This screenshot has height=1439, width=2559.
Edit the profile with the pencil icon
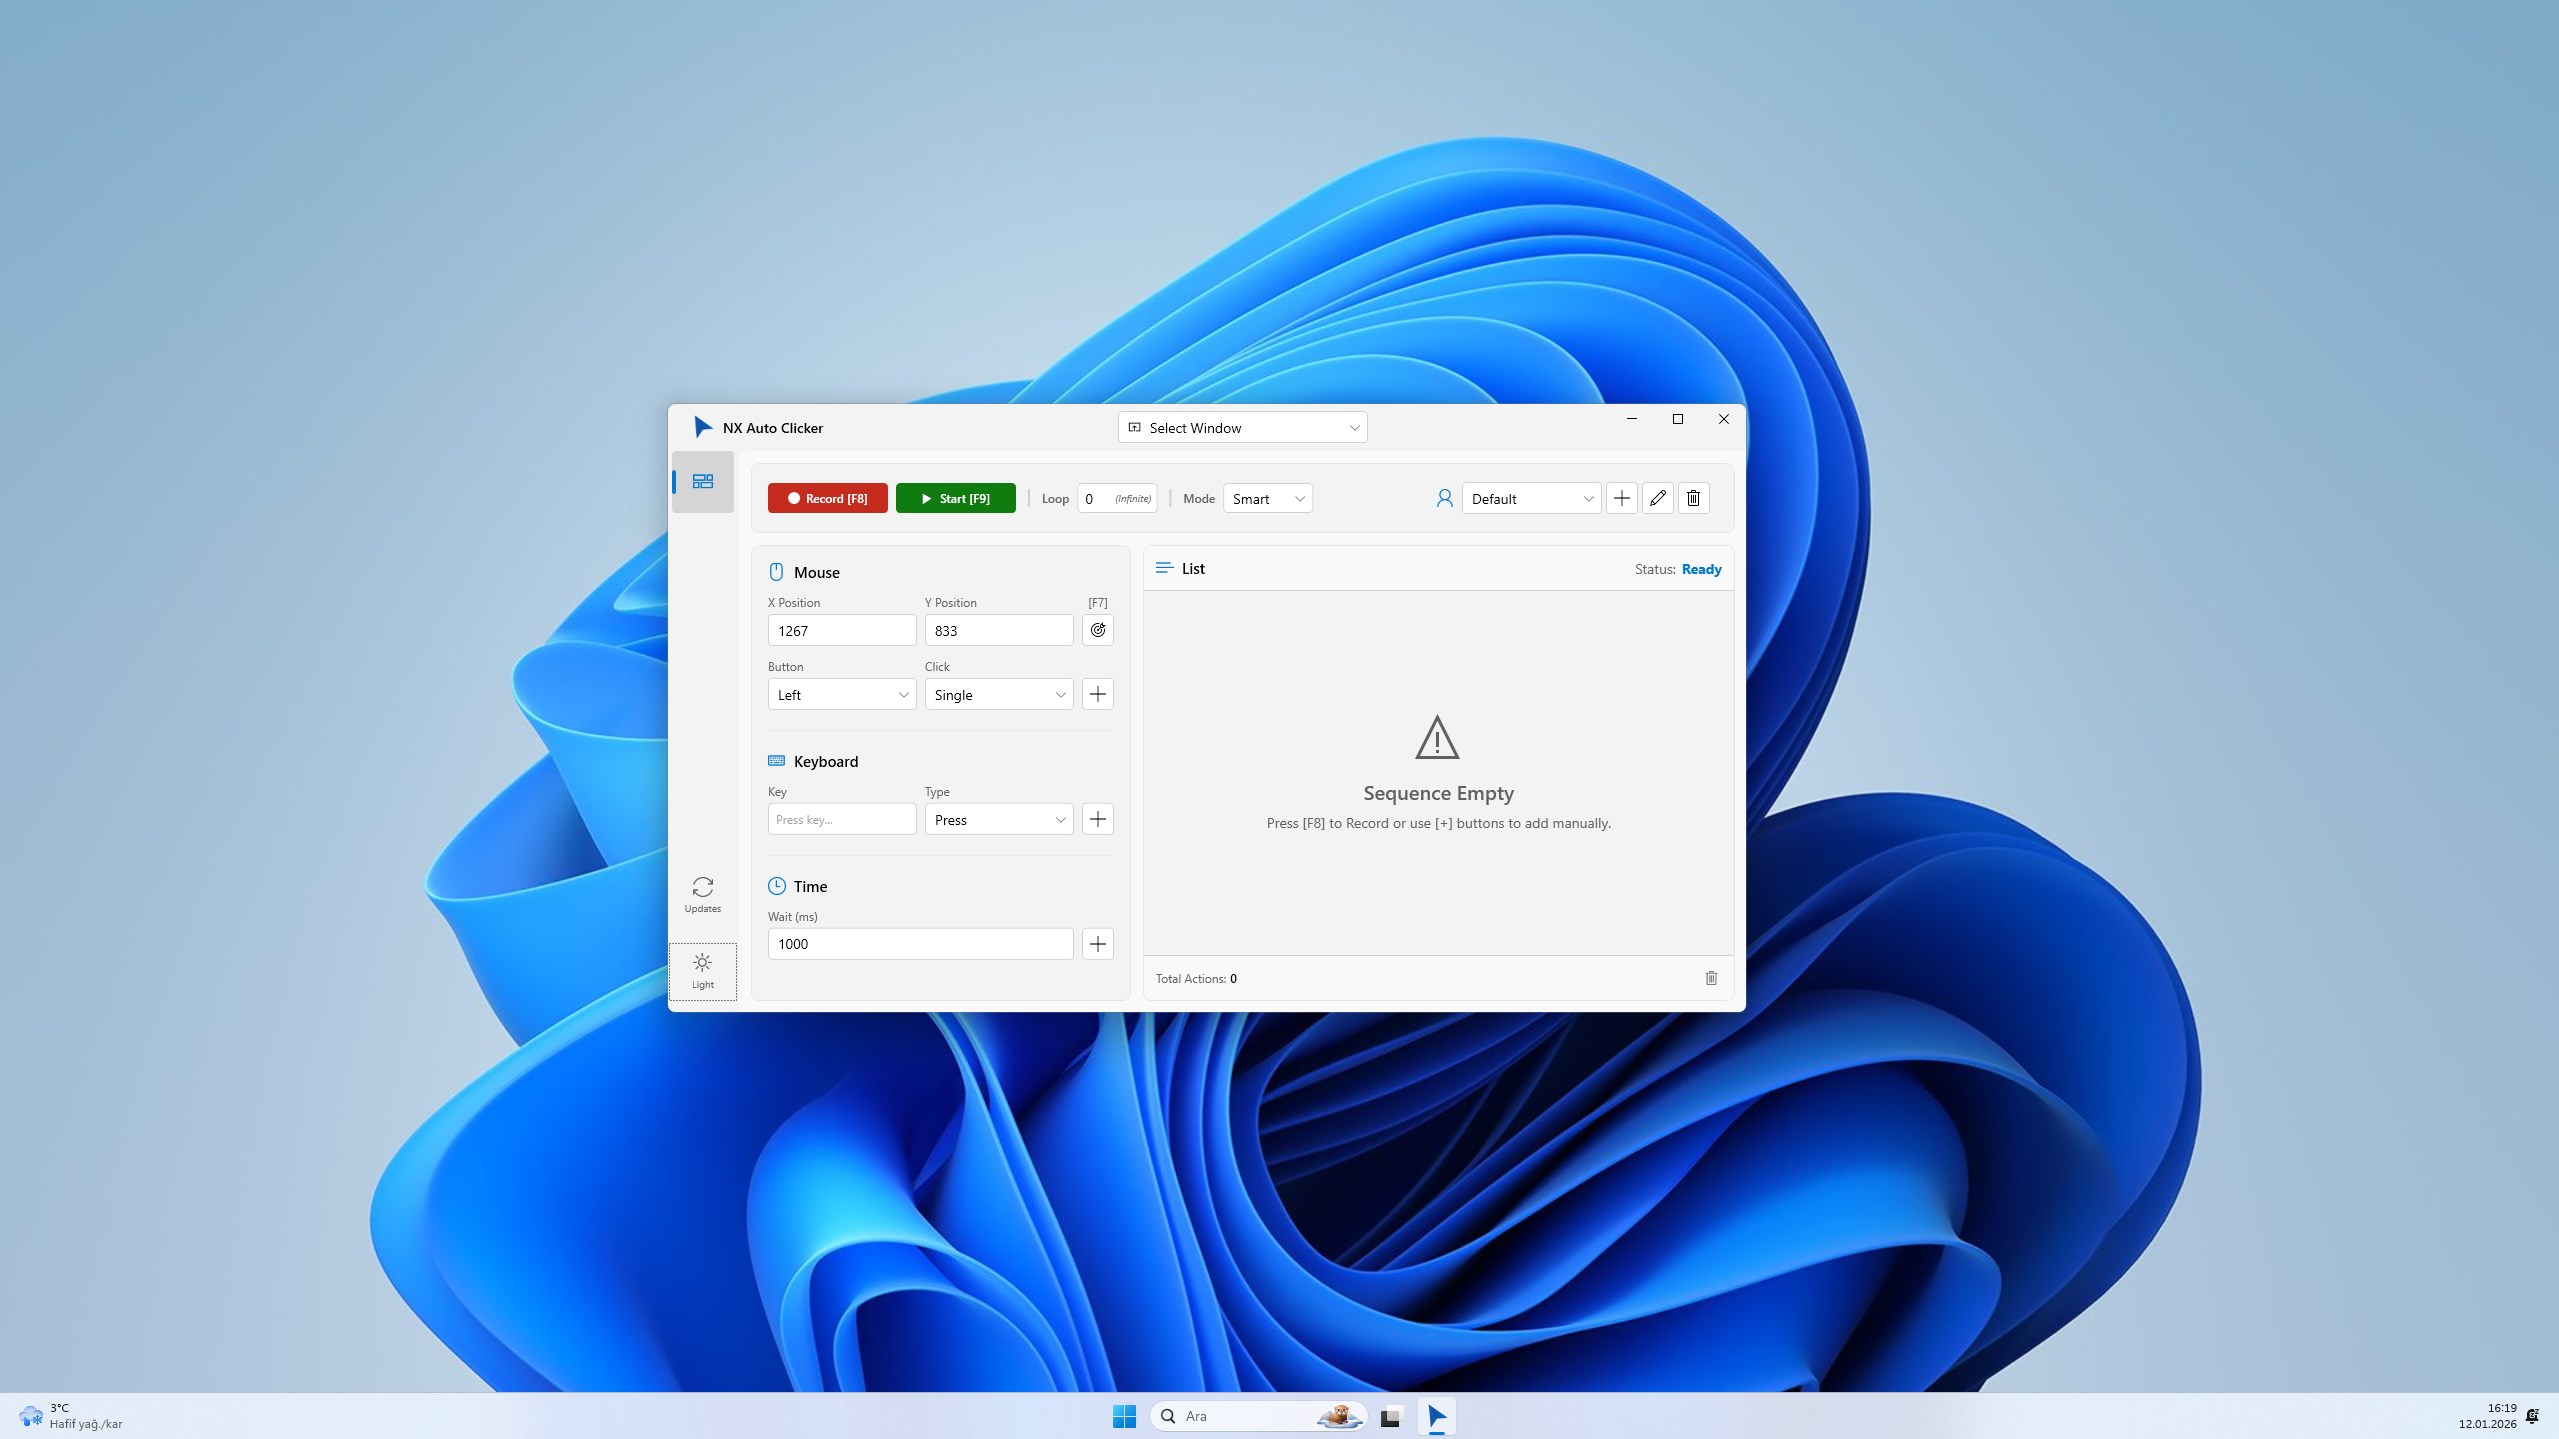(1657, 498)
